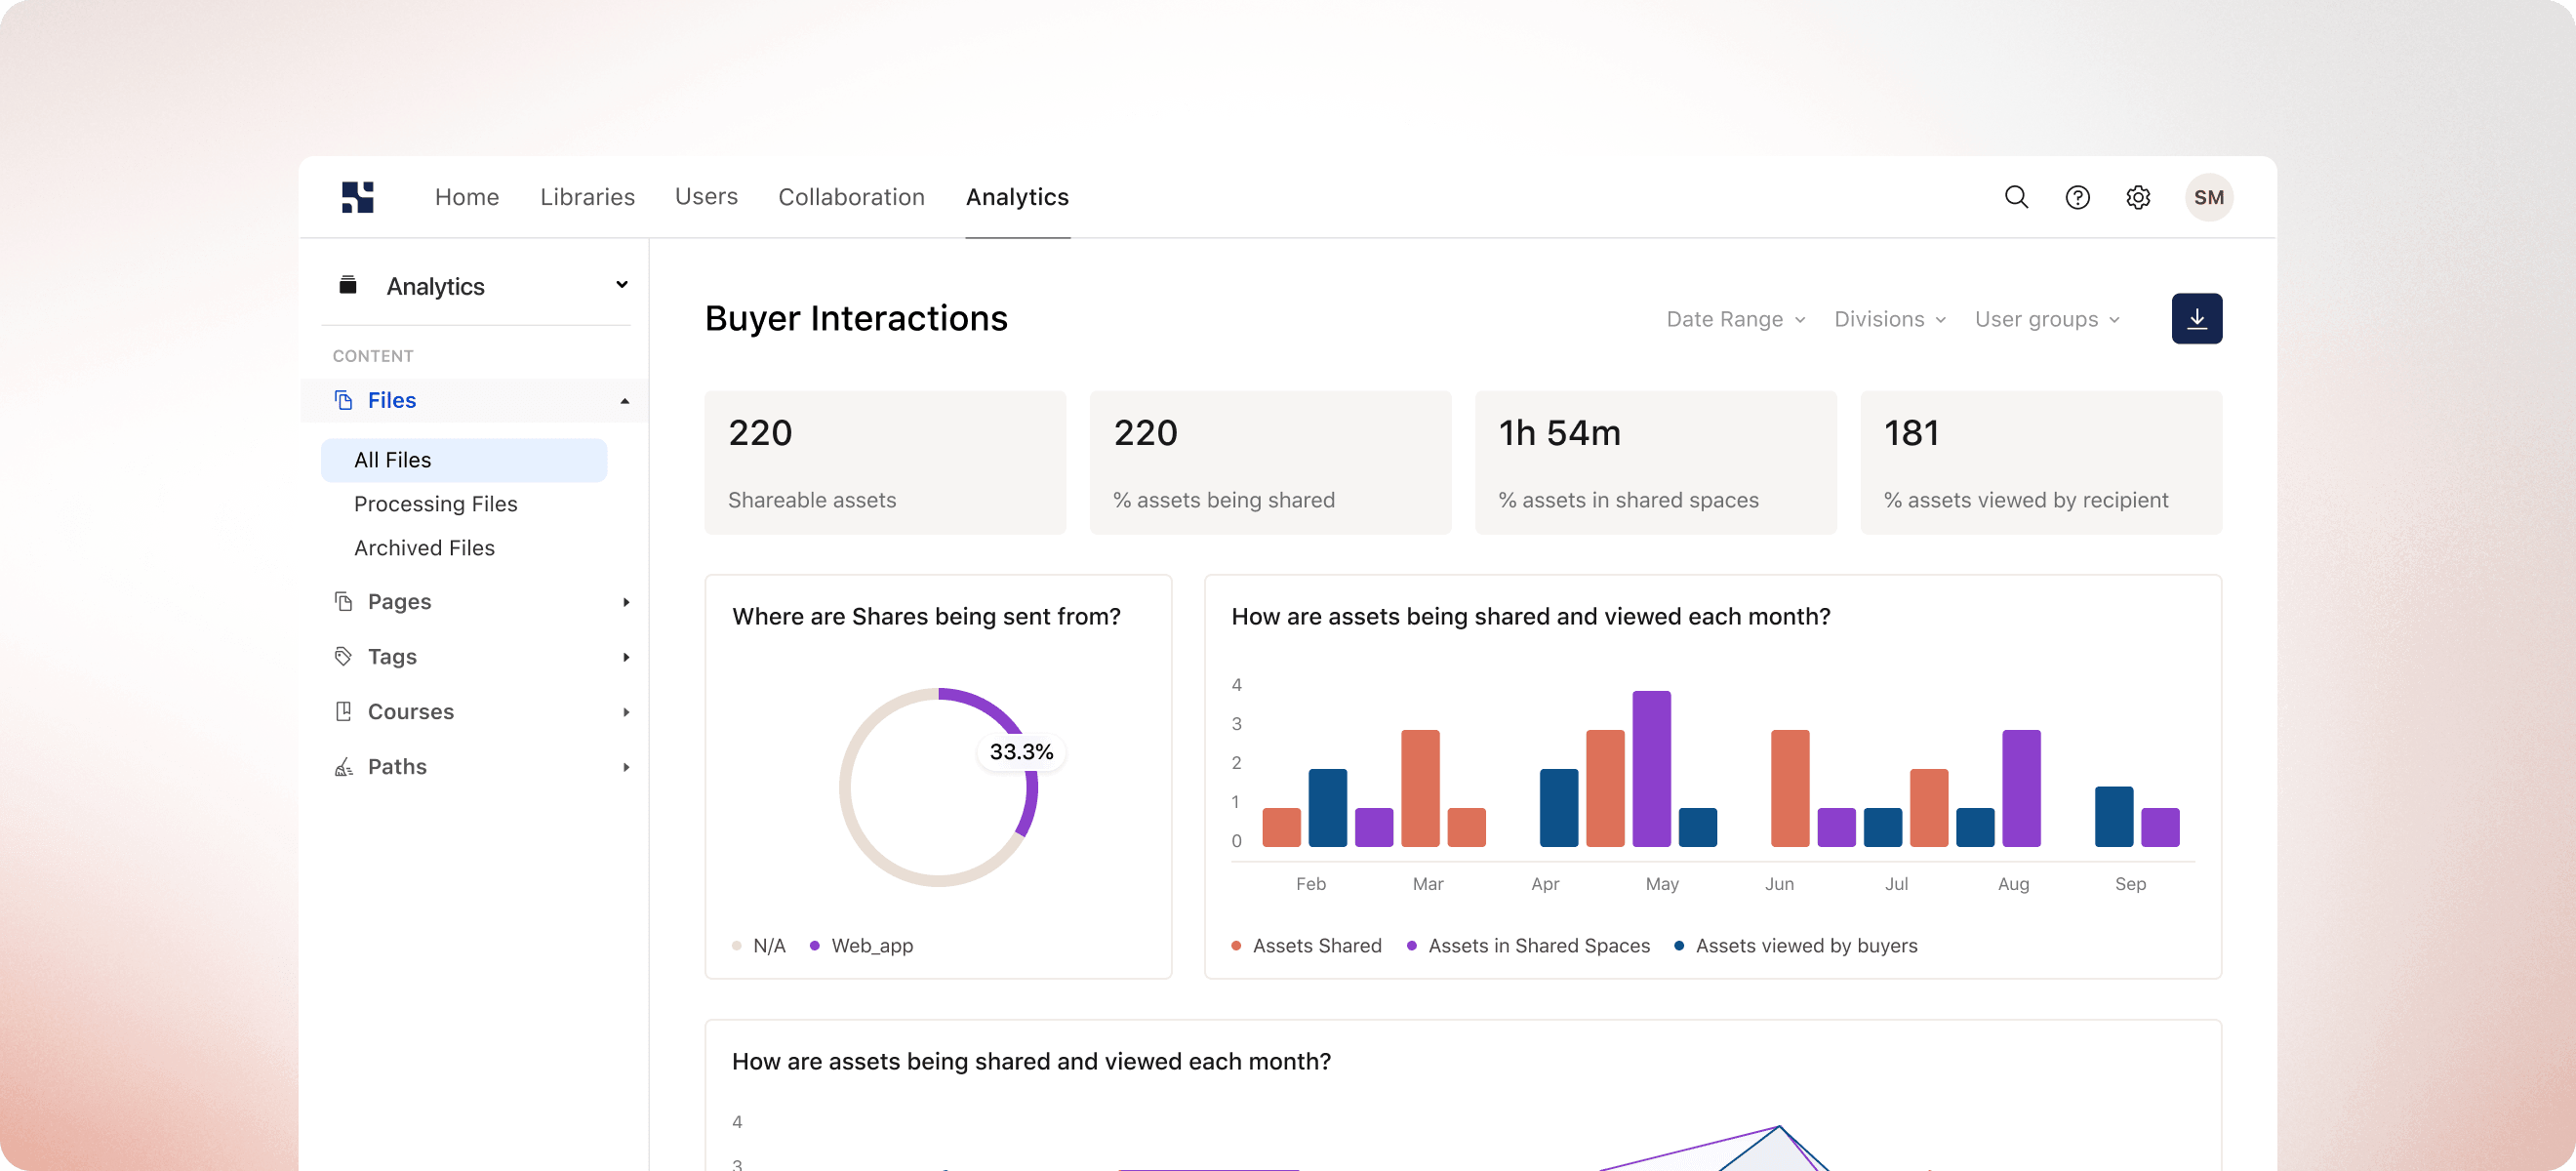Click the Pages sidebar label
The image size is (2576, 1171).
pos(399,601)
